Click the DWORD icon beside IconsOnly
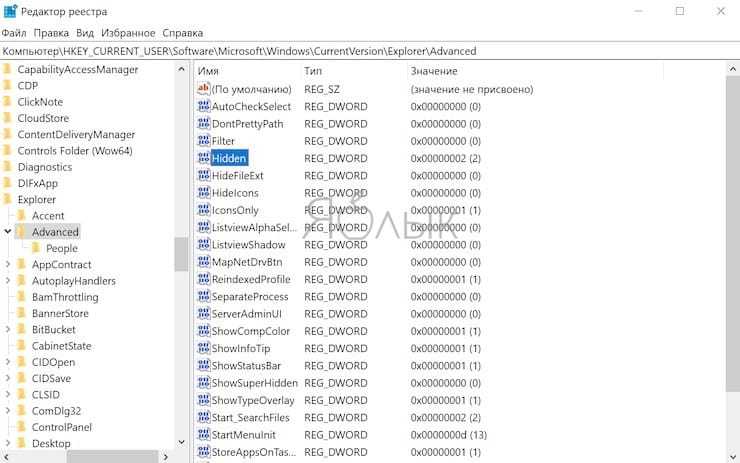This screenshot has width=740, height=463. (x=203, y=210)
